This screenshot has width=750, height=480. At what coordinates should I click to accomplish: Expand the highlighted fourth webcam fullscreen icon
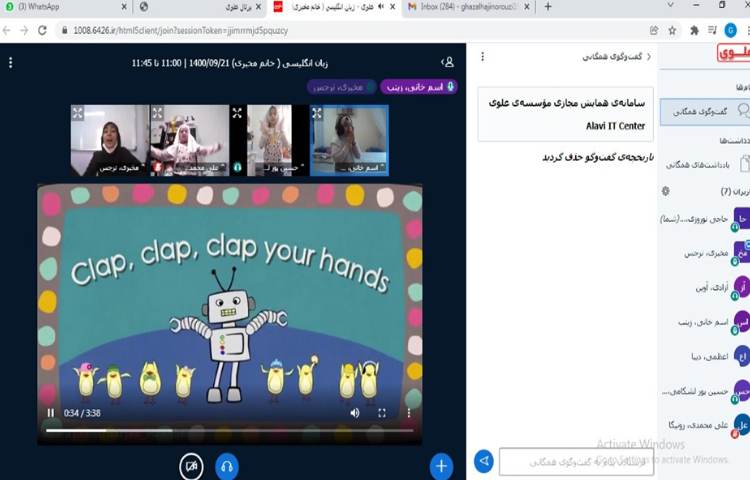coord(317,113)
